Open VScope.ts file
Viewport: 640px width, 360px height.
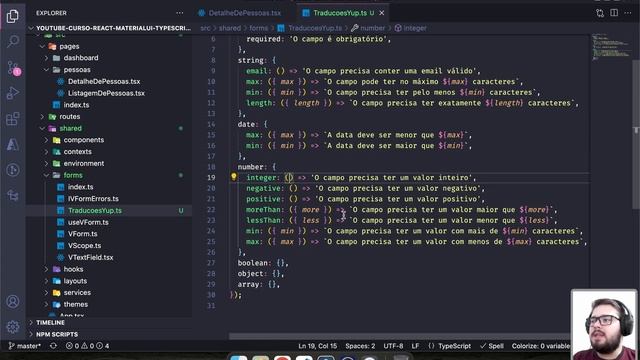point(84,246)
